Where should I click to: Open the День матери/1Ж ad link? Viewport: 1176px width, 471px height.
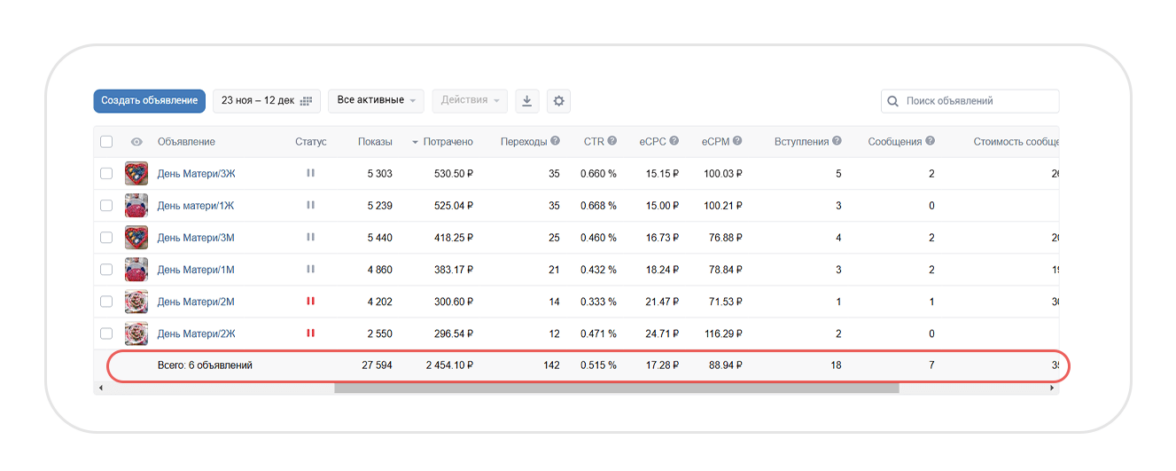196,206
